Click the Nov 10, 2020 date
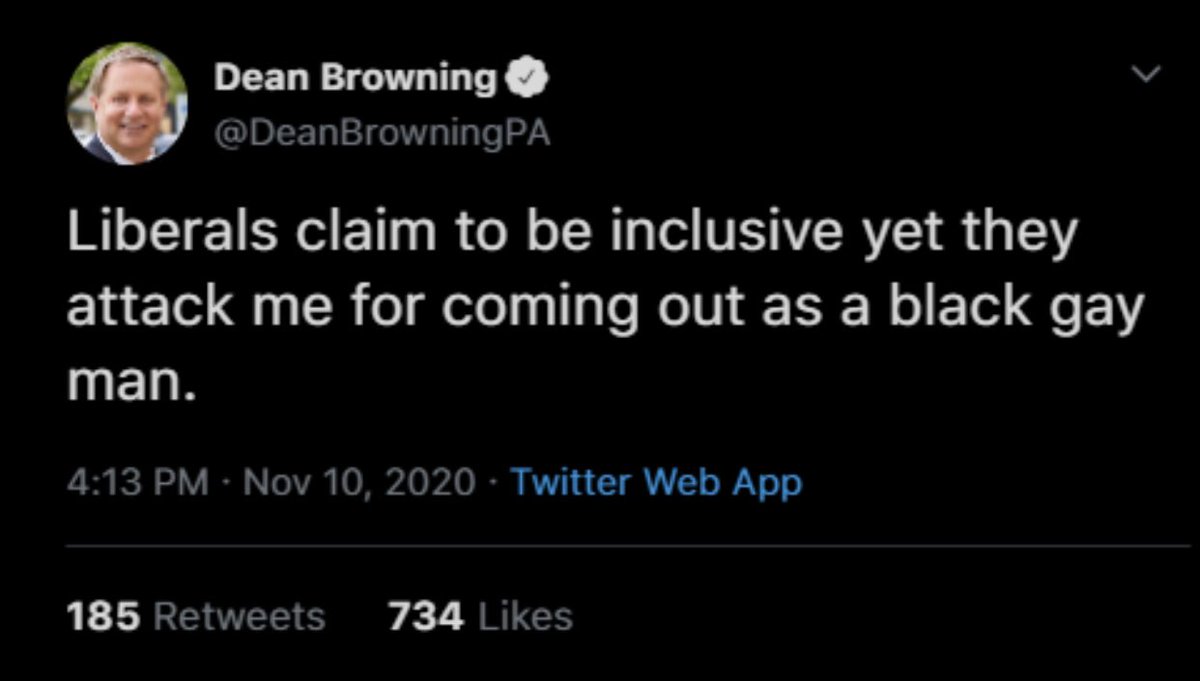 point(360,482)
